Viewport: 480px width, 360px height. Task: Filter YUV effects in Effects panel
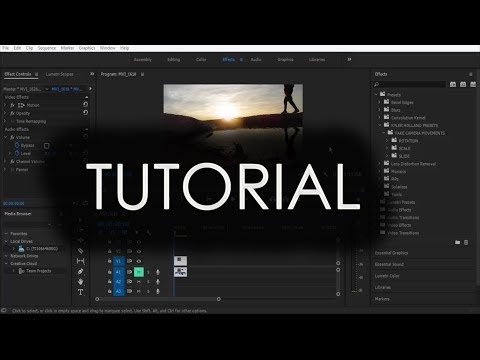pos(473,84)
